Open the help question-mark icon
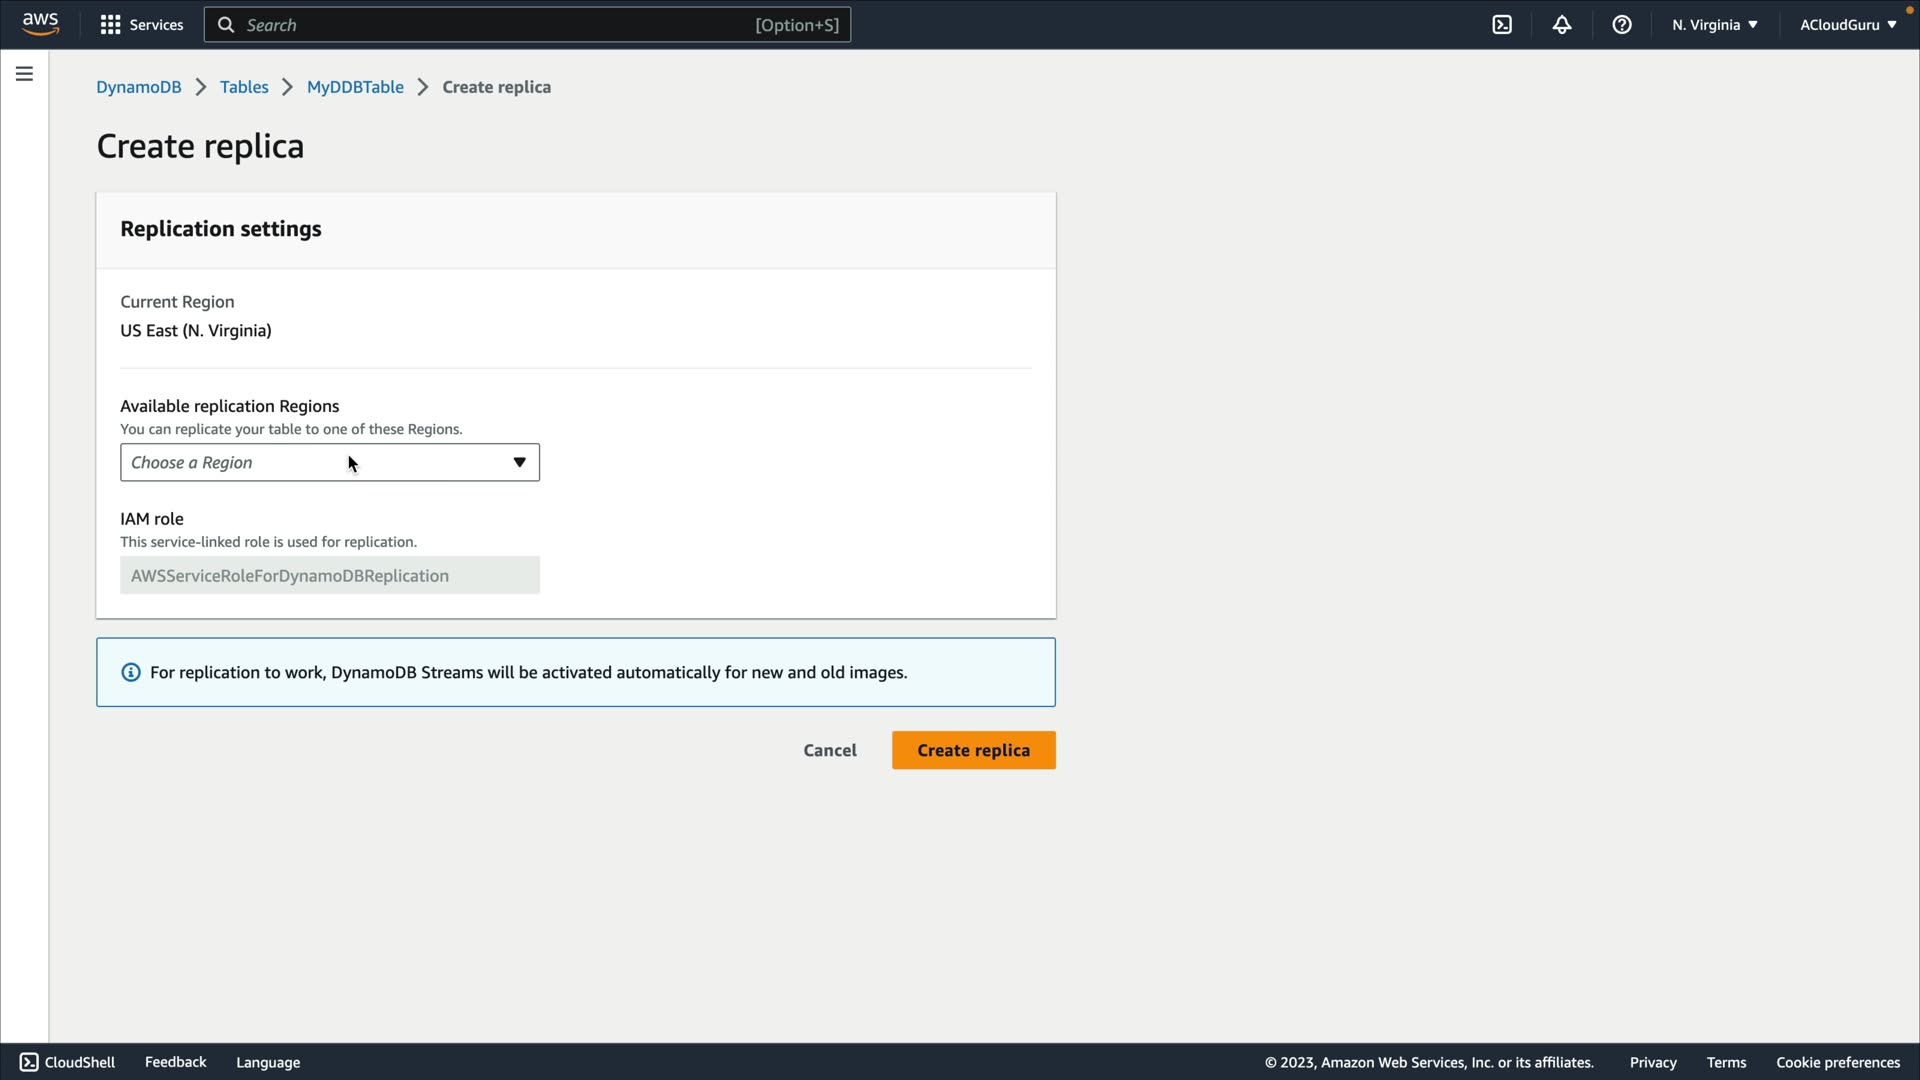1920x1080 pixels. tap(1622, 25)
